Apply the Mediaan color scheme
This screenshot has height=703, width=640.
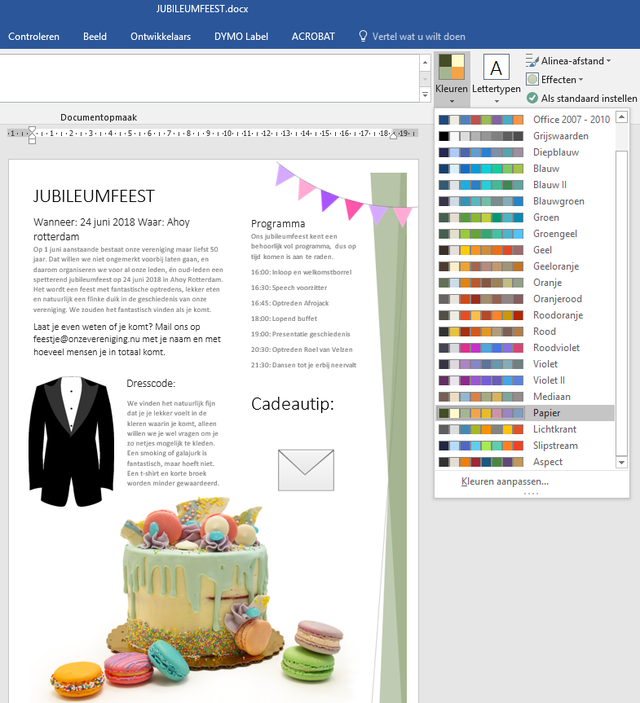pos(525,396)
